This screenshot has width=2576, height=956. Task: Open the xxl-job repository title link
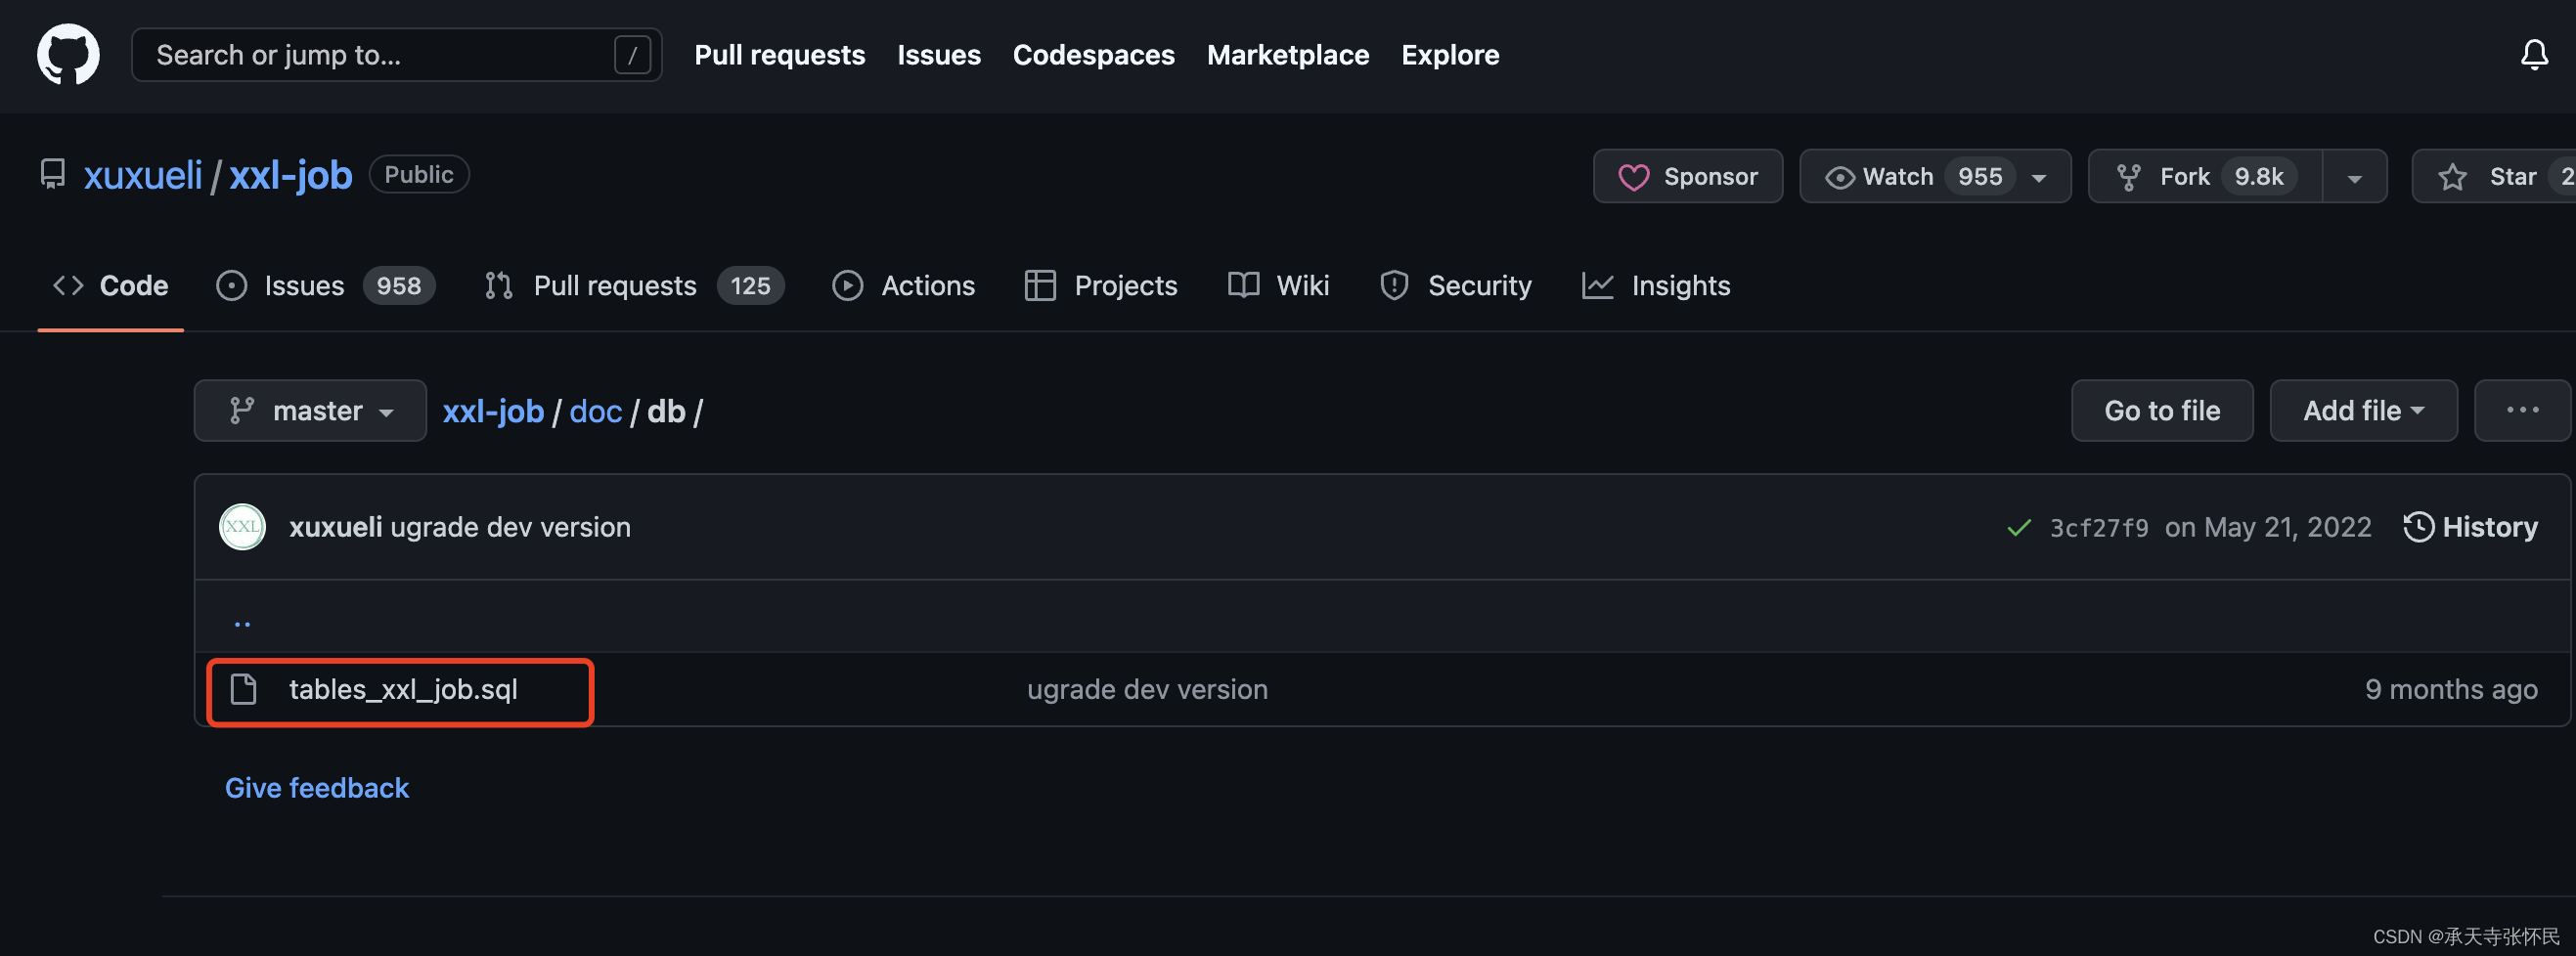[x=290, y=175]
